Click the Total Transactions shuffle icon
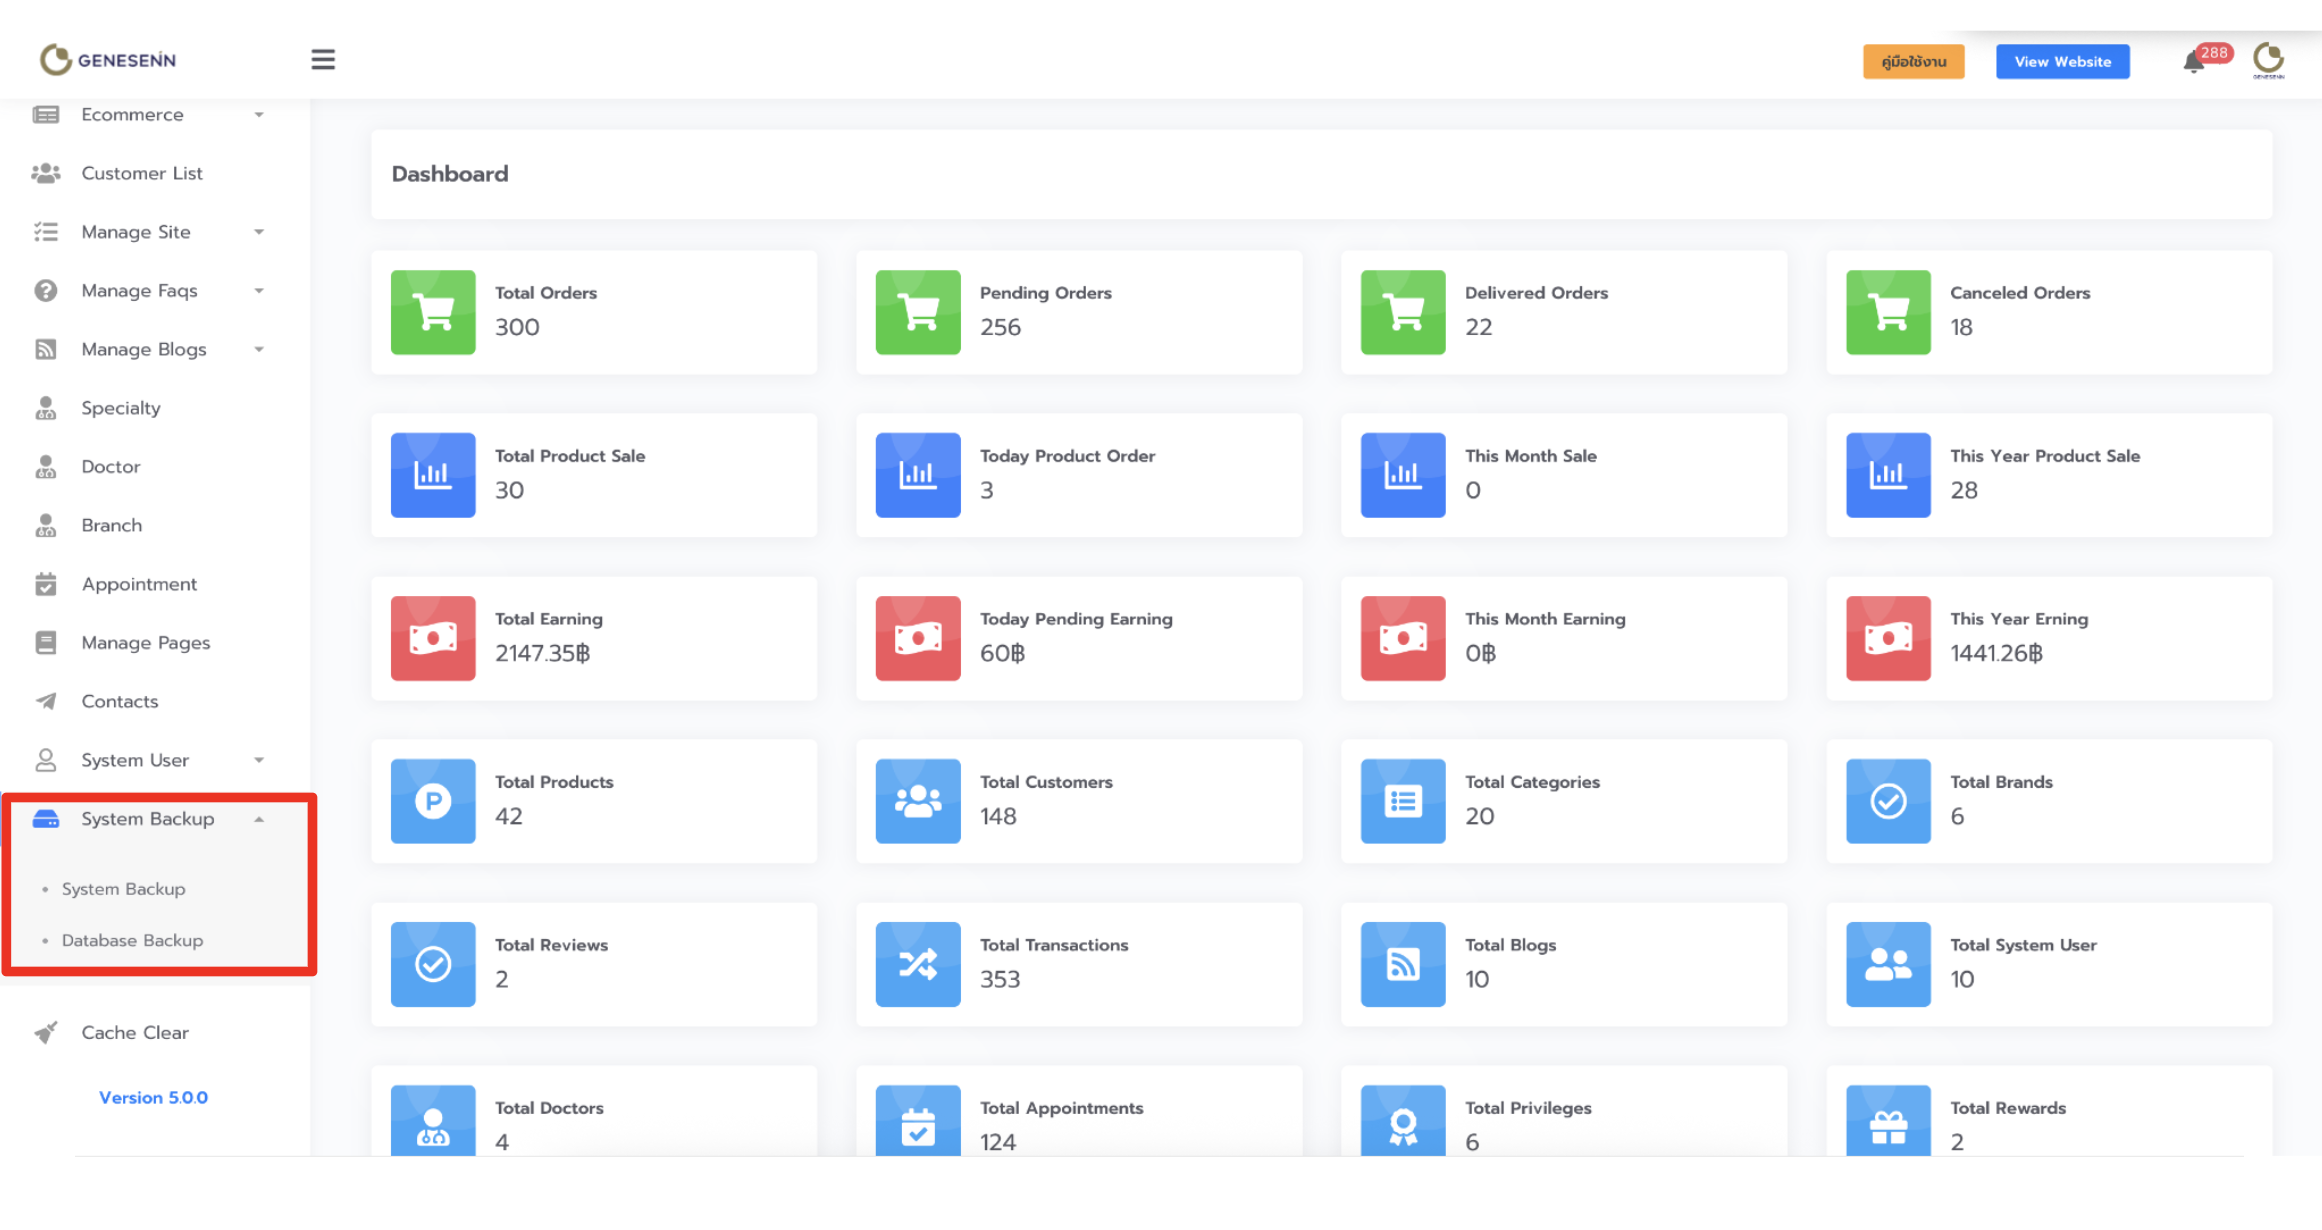The width and height of the screenshot is (2322, 1230). click(917, 964)
